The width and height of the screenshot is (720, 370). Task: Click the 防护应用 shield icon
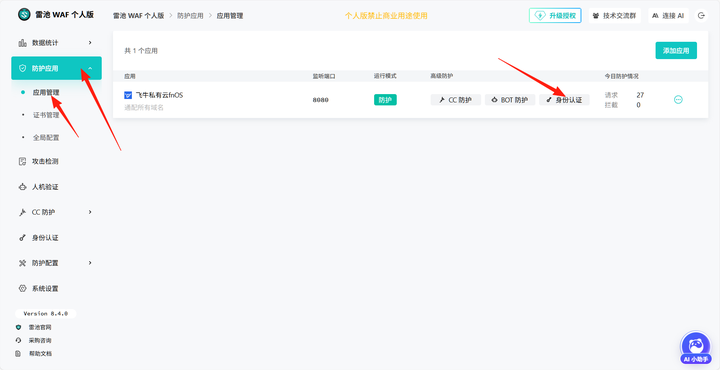22,68
